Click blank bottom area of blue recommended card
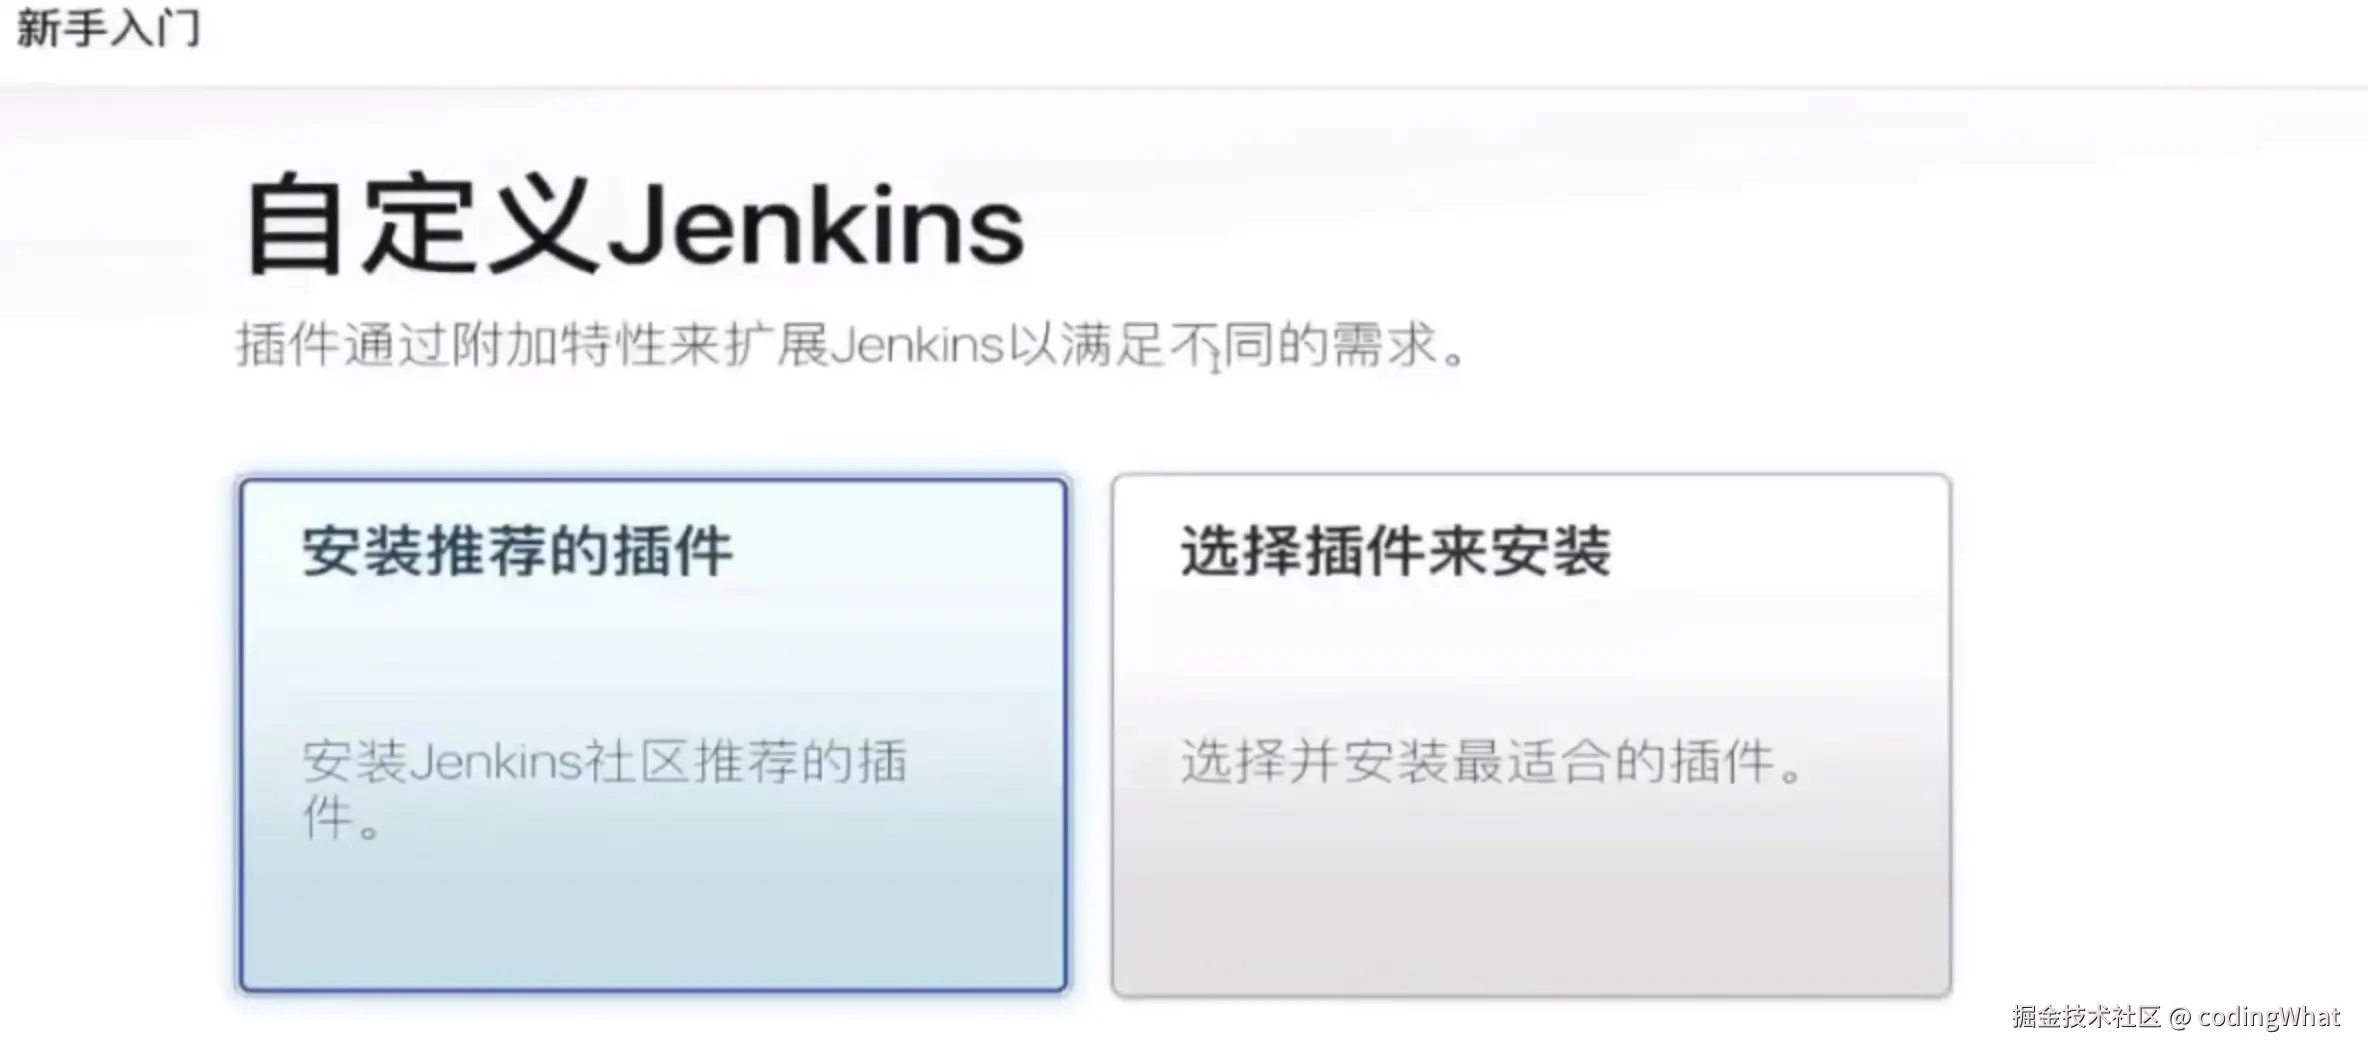This screenshot has width=2368, height=1060. [x=653, y=925]
